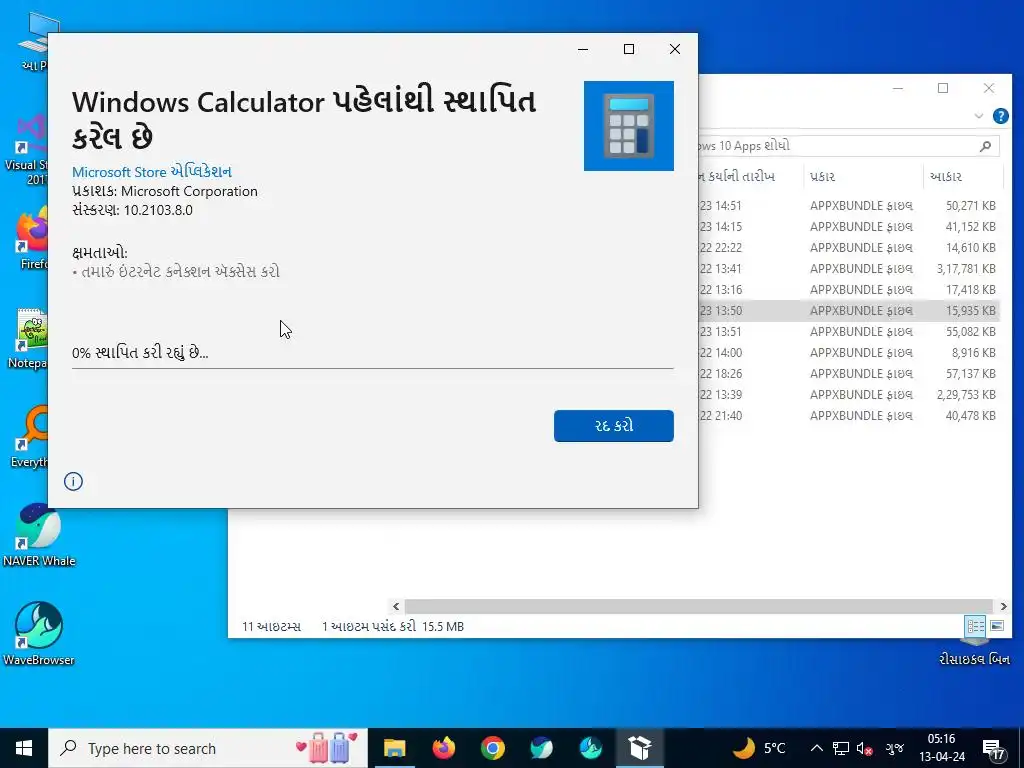This screenshot has width=1024, height=768.
Task: Launch WaveBrowser from taskbar
Action: click(x=590, y=748)
